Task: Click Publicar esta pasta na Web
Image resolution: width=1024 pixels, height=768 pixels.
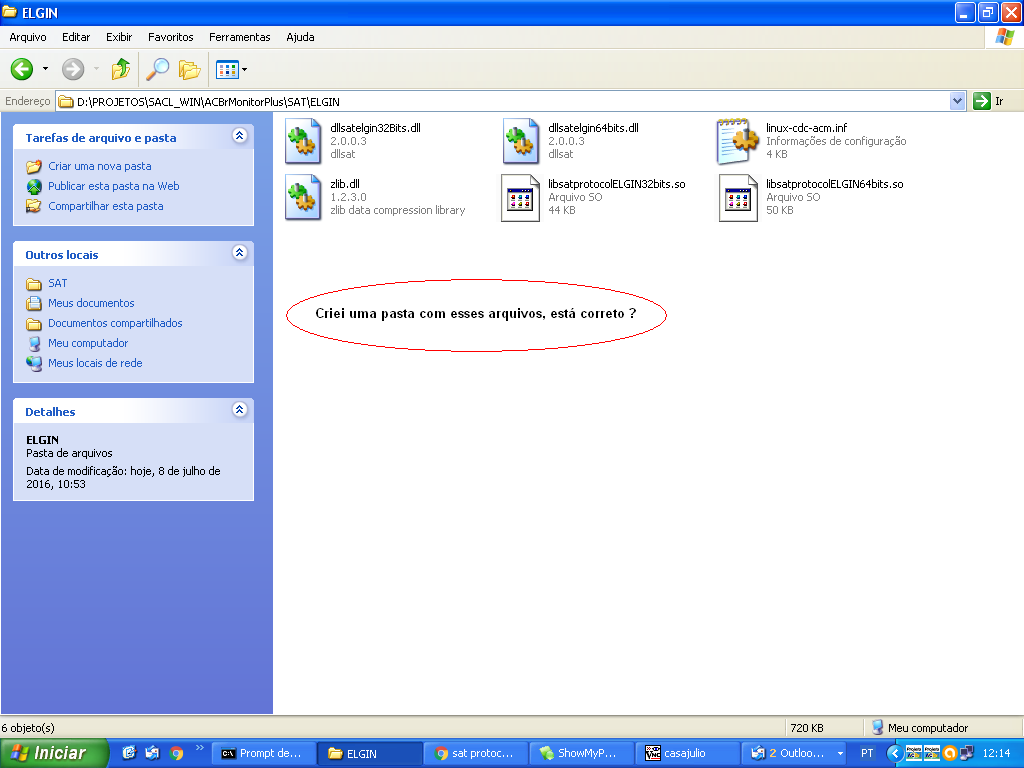Action: [x=114, y=186]
